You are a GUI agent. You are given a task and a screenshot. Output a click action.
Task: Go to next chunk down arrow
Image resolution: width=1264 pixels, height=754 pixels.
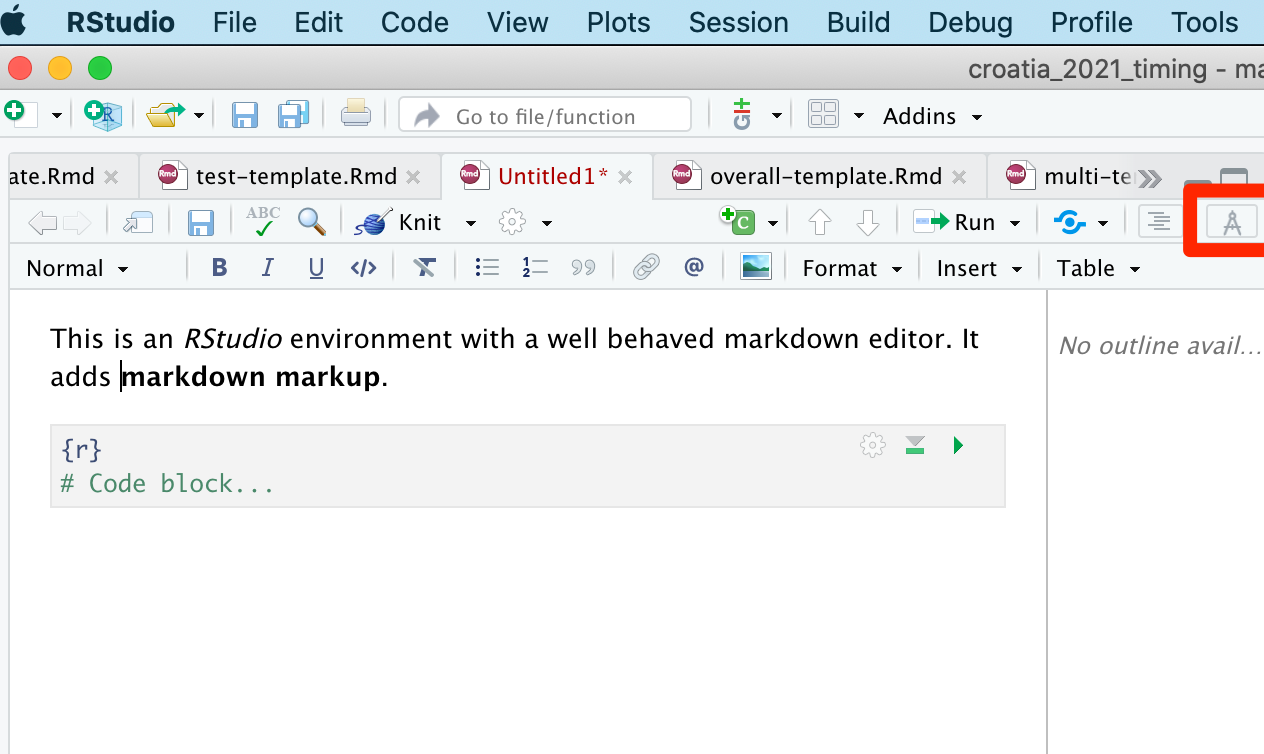click(868, 222)
